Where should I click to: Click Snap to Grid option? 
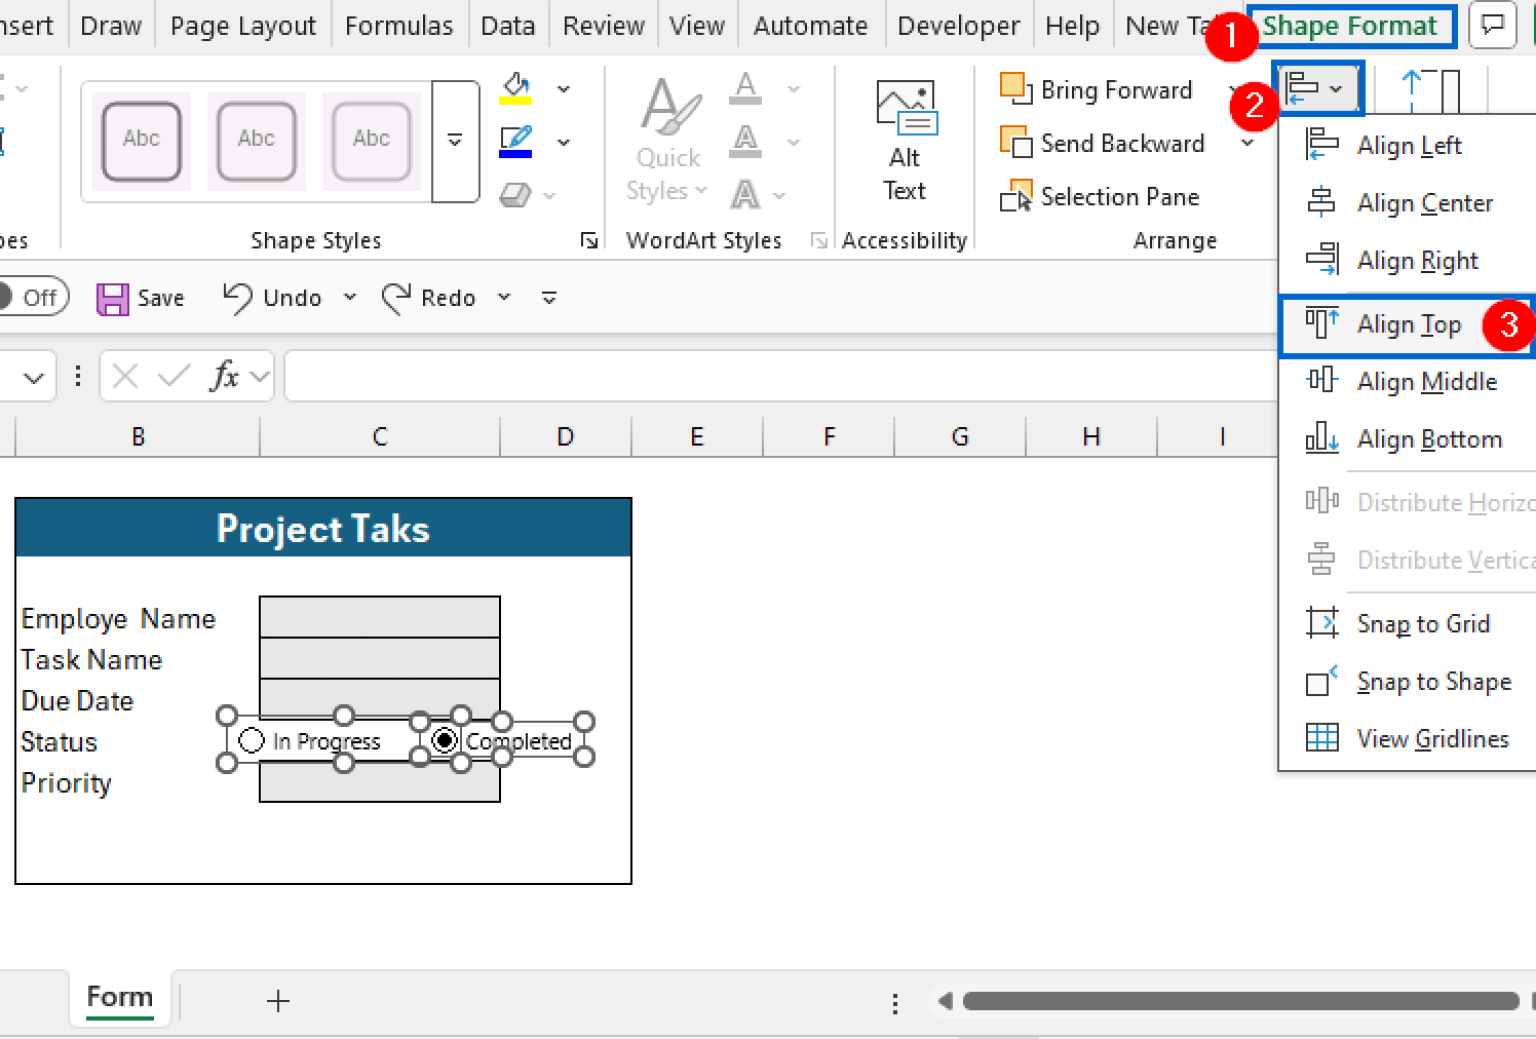point(1423,622)
